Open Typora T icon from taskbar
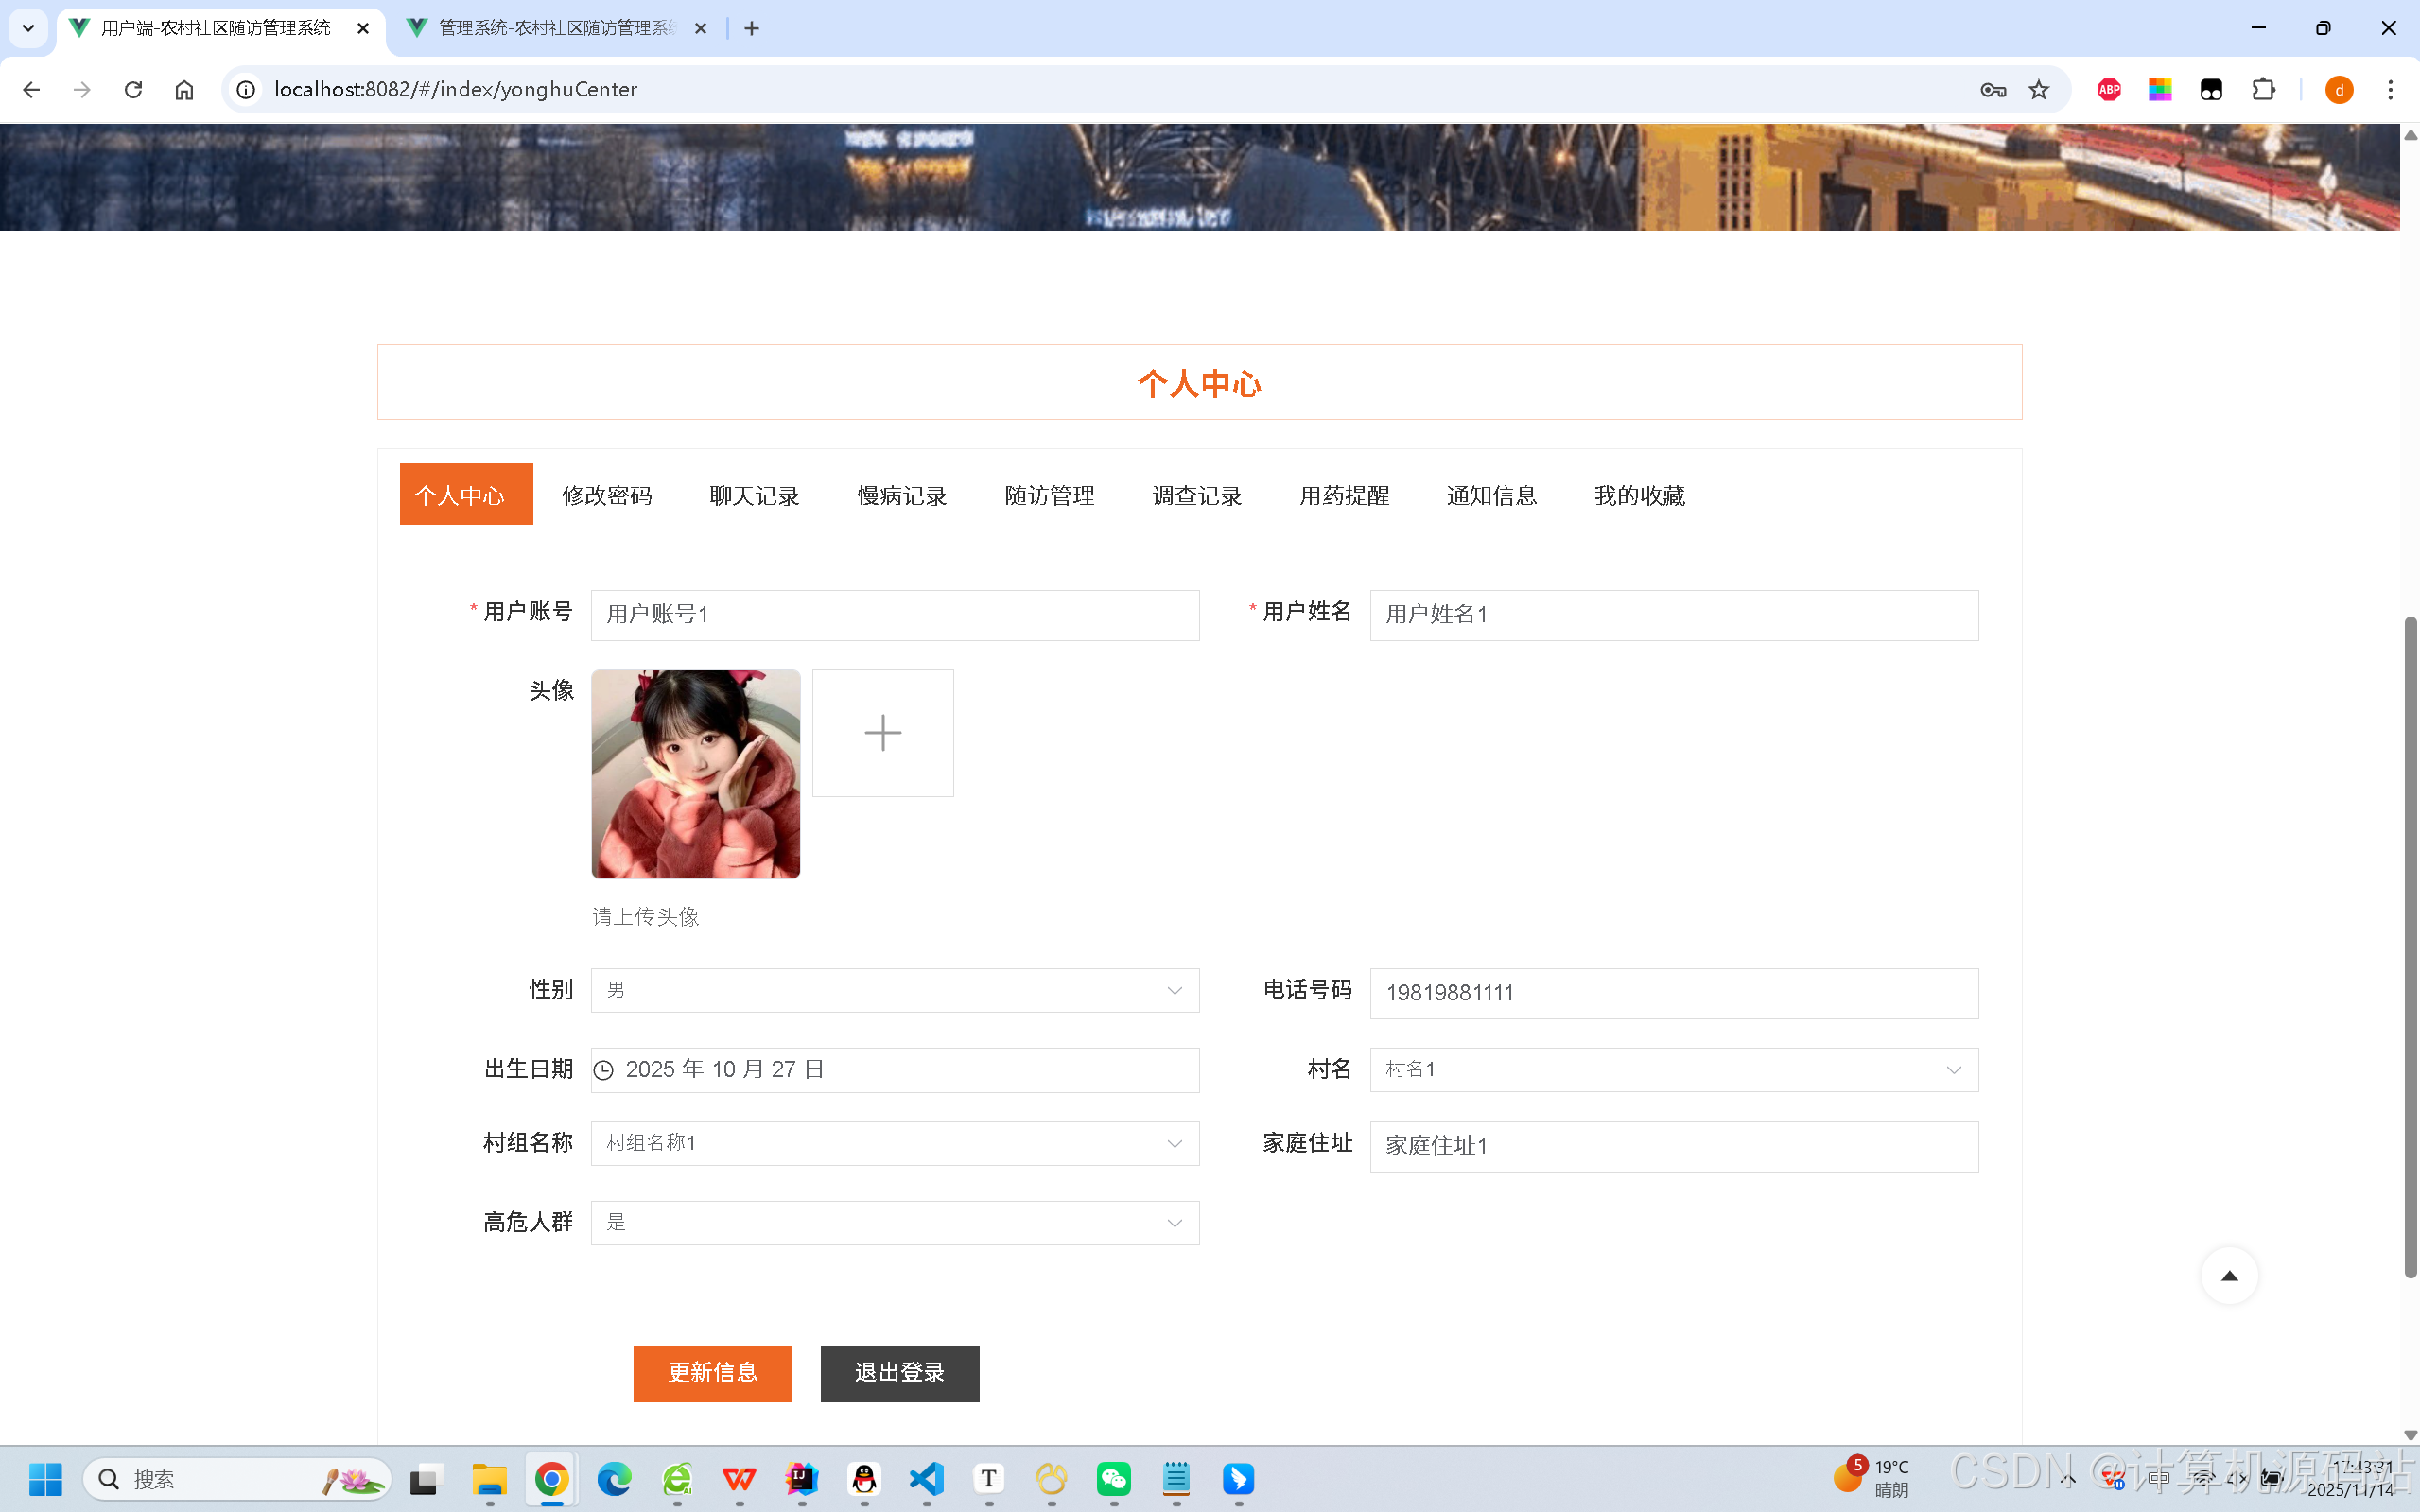Viewport: 2420px width, 1512px height. pyautogui.click(x=988, y=1479)
